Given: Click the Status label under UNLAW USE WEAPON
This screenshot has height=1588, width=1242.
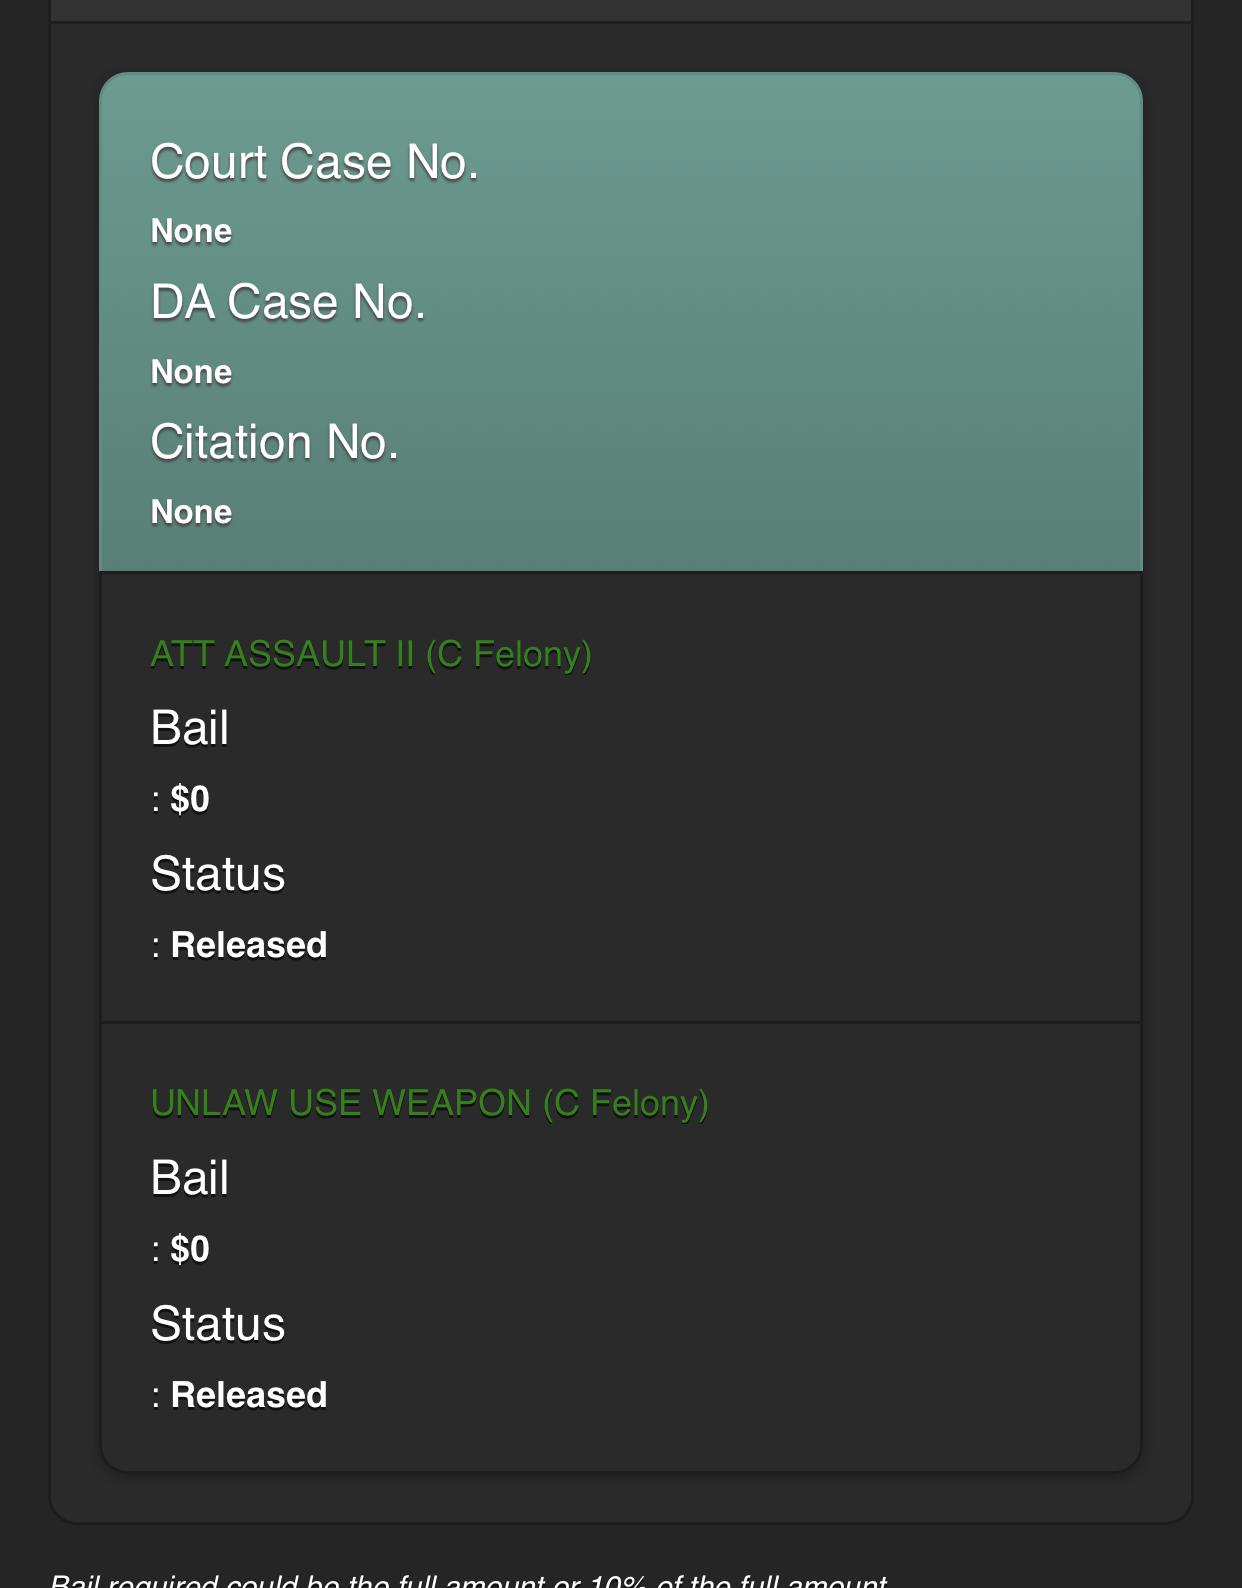Looking at the screenshot, I should click(x=217, y=1324).
